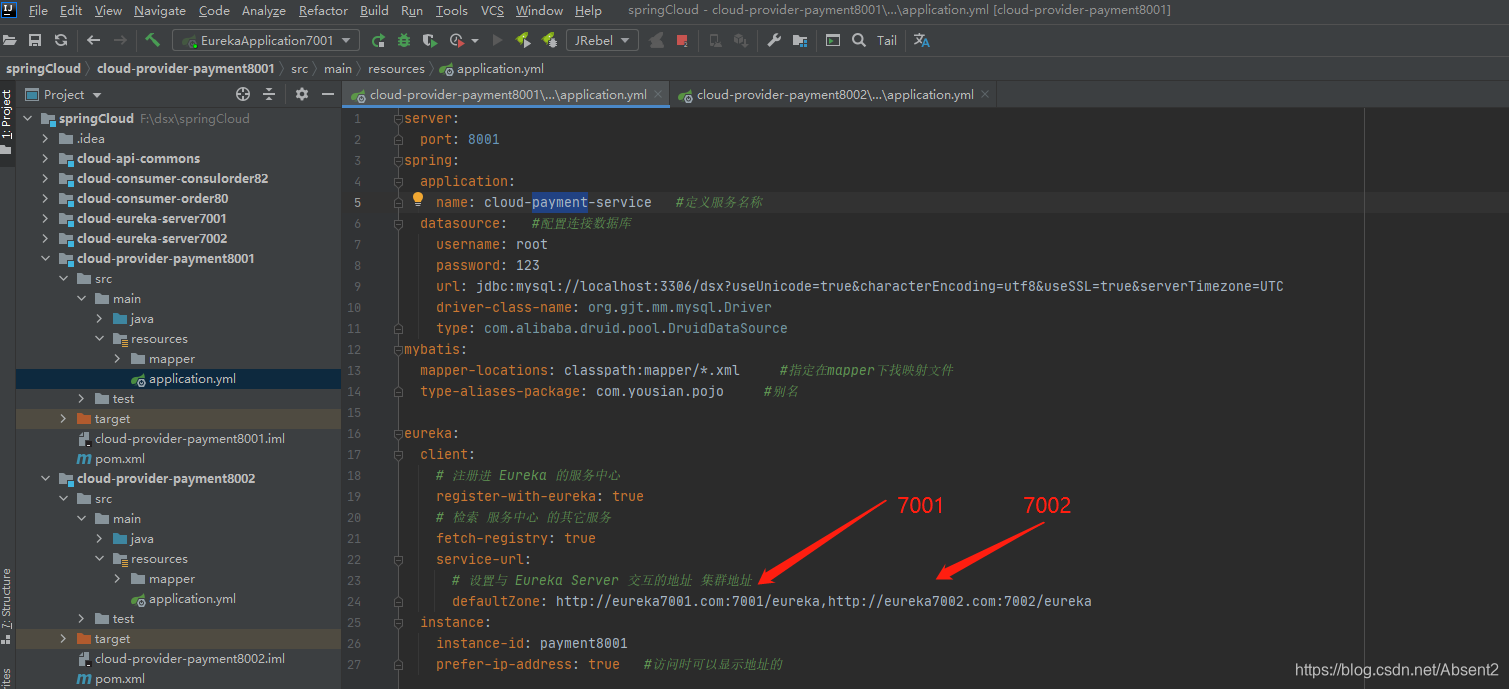Open the File menu

(38, 10)
